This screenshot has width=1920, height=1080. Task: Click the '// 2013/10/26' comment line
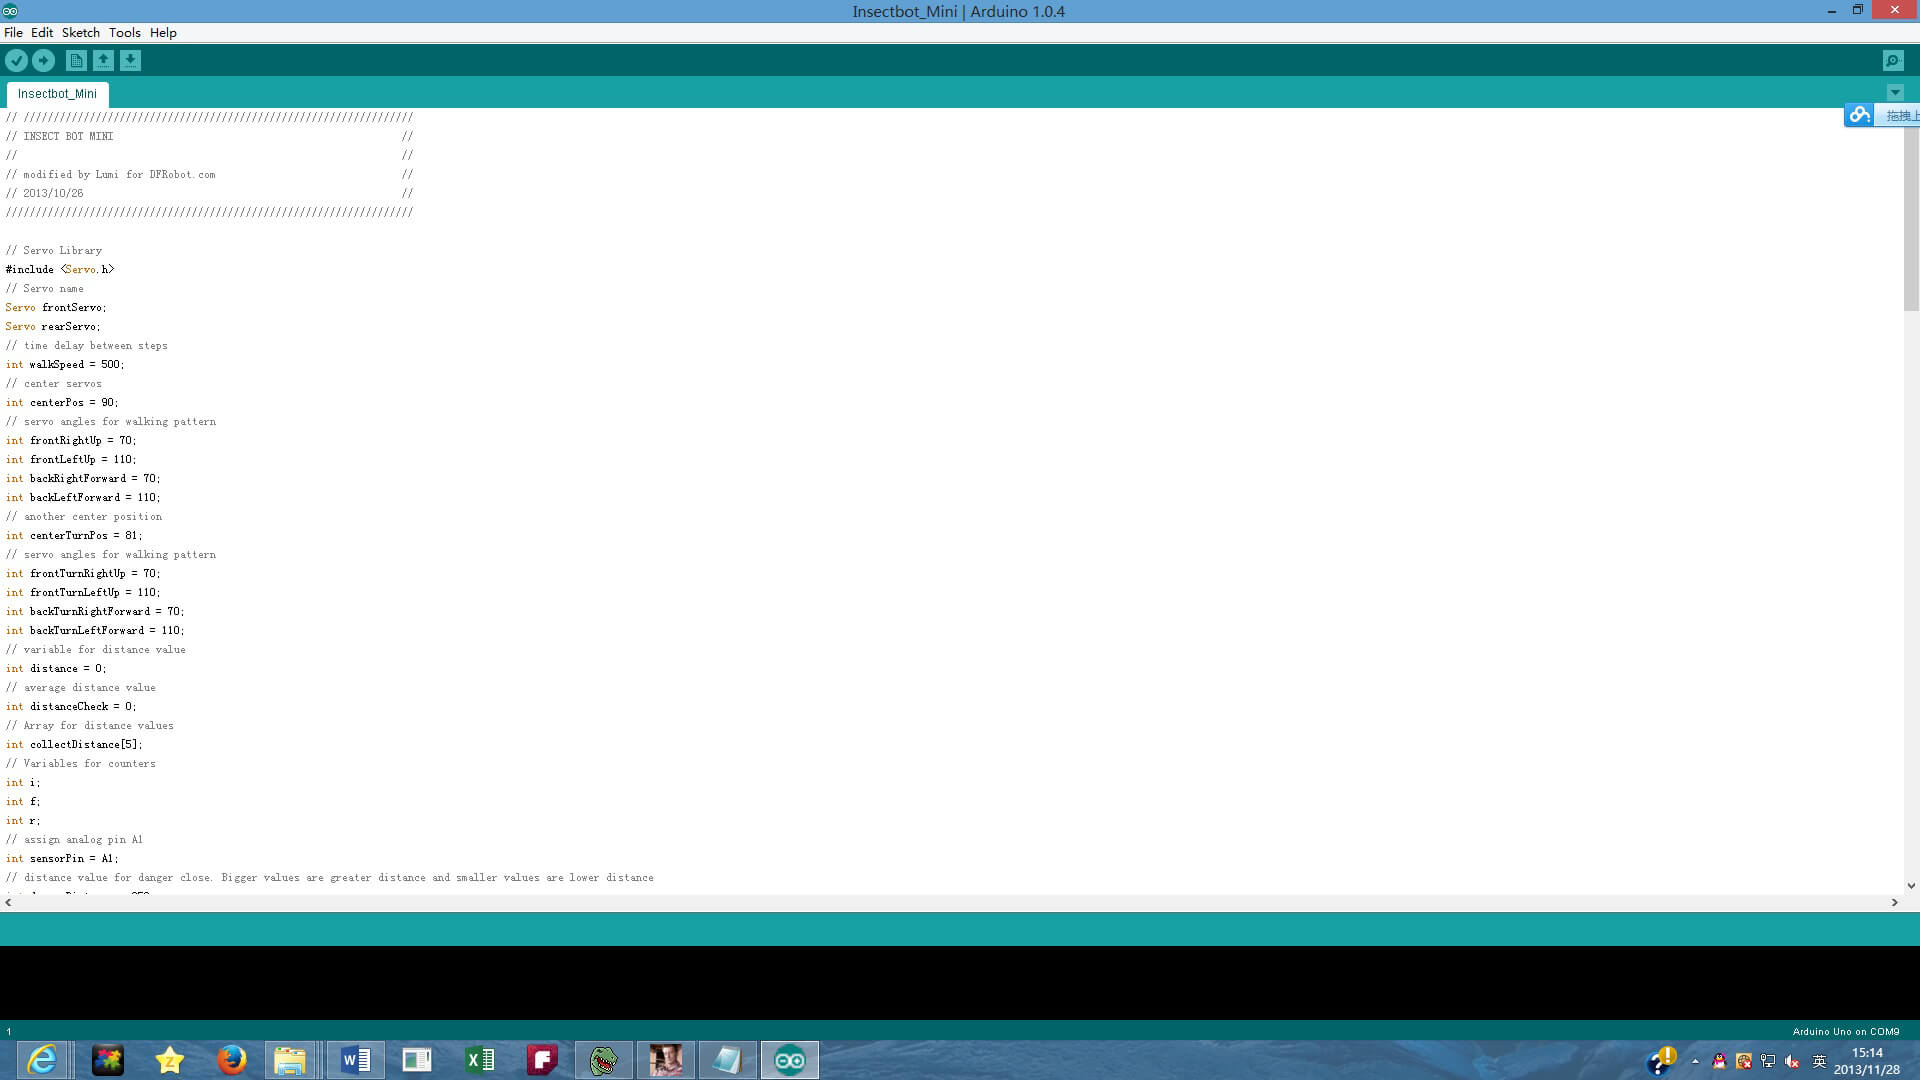[x=44, y=194]
